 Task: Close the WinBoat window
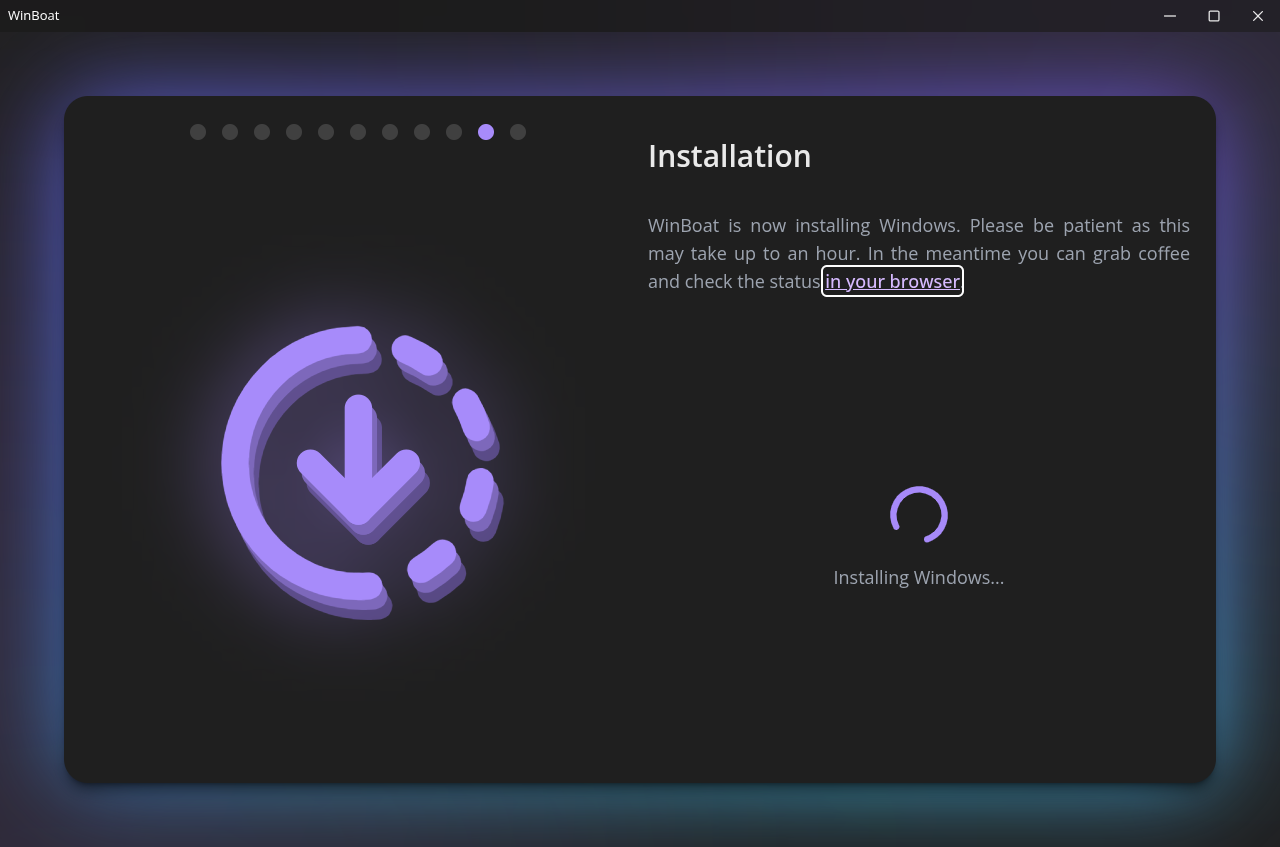pyautogui.click(x=1258, y=16)
